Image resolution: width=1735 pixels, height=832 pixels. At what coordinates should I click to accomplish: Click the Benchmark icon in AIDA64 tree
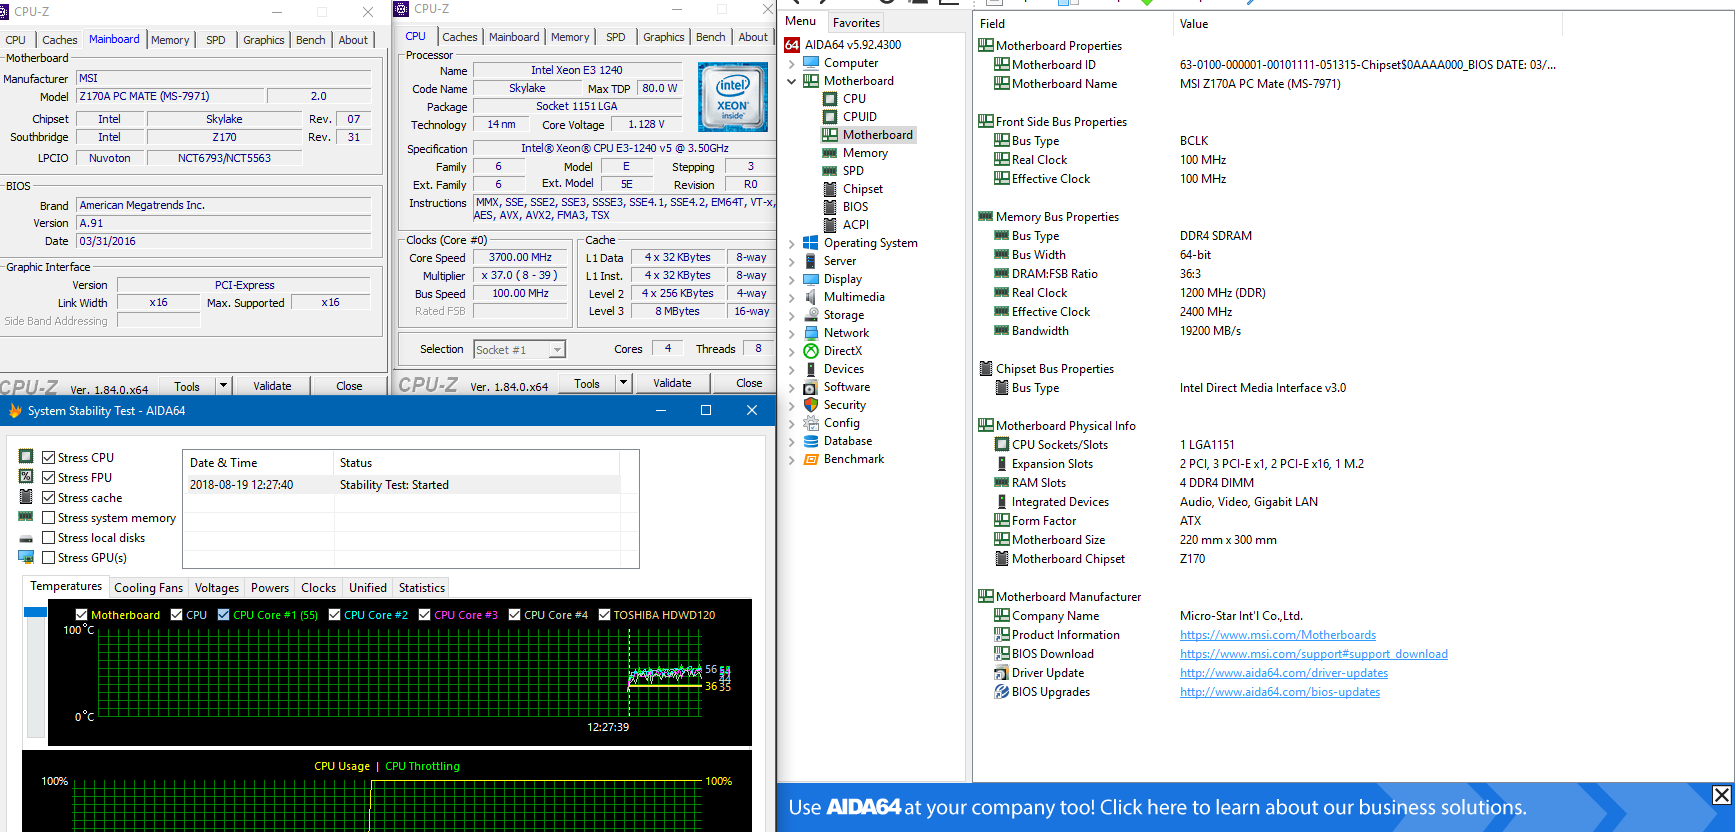(x=811, y=459)
